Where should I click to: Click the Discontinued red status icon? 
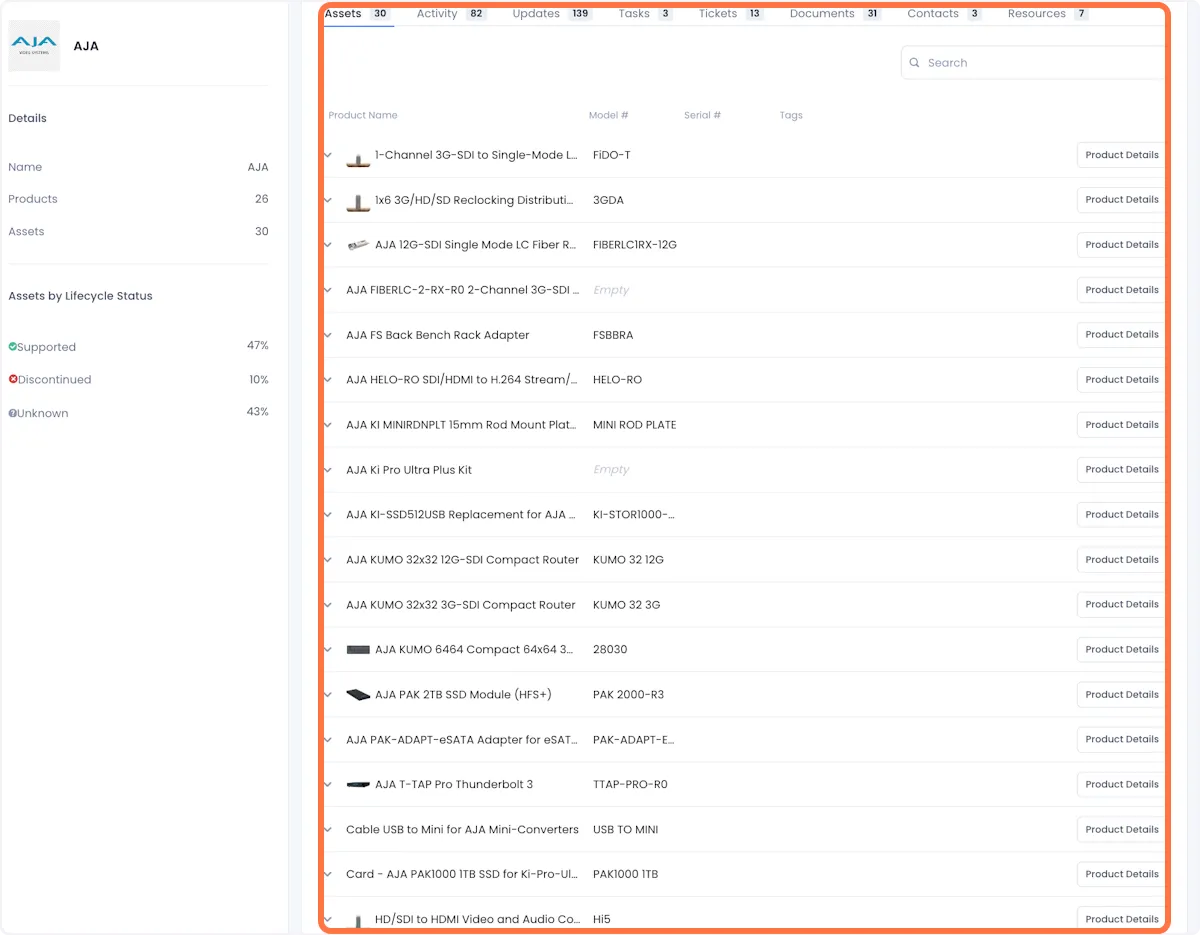tap(13, 380)
